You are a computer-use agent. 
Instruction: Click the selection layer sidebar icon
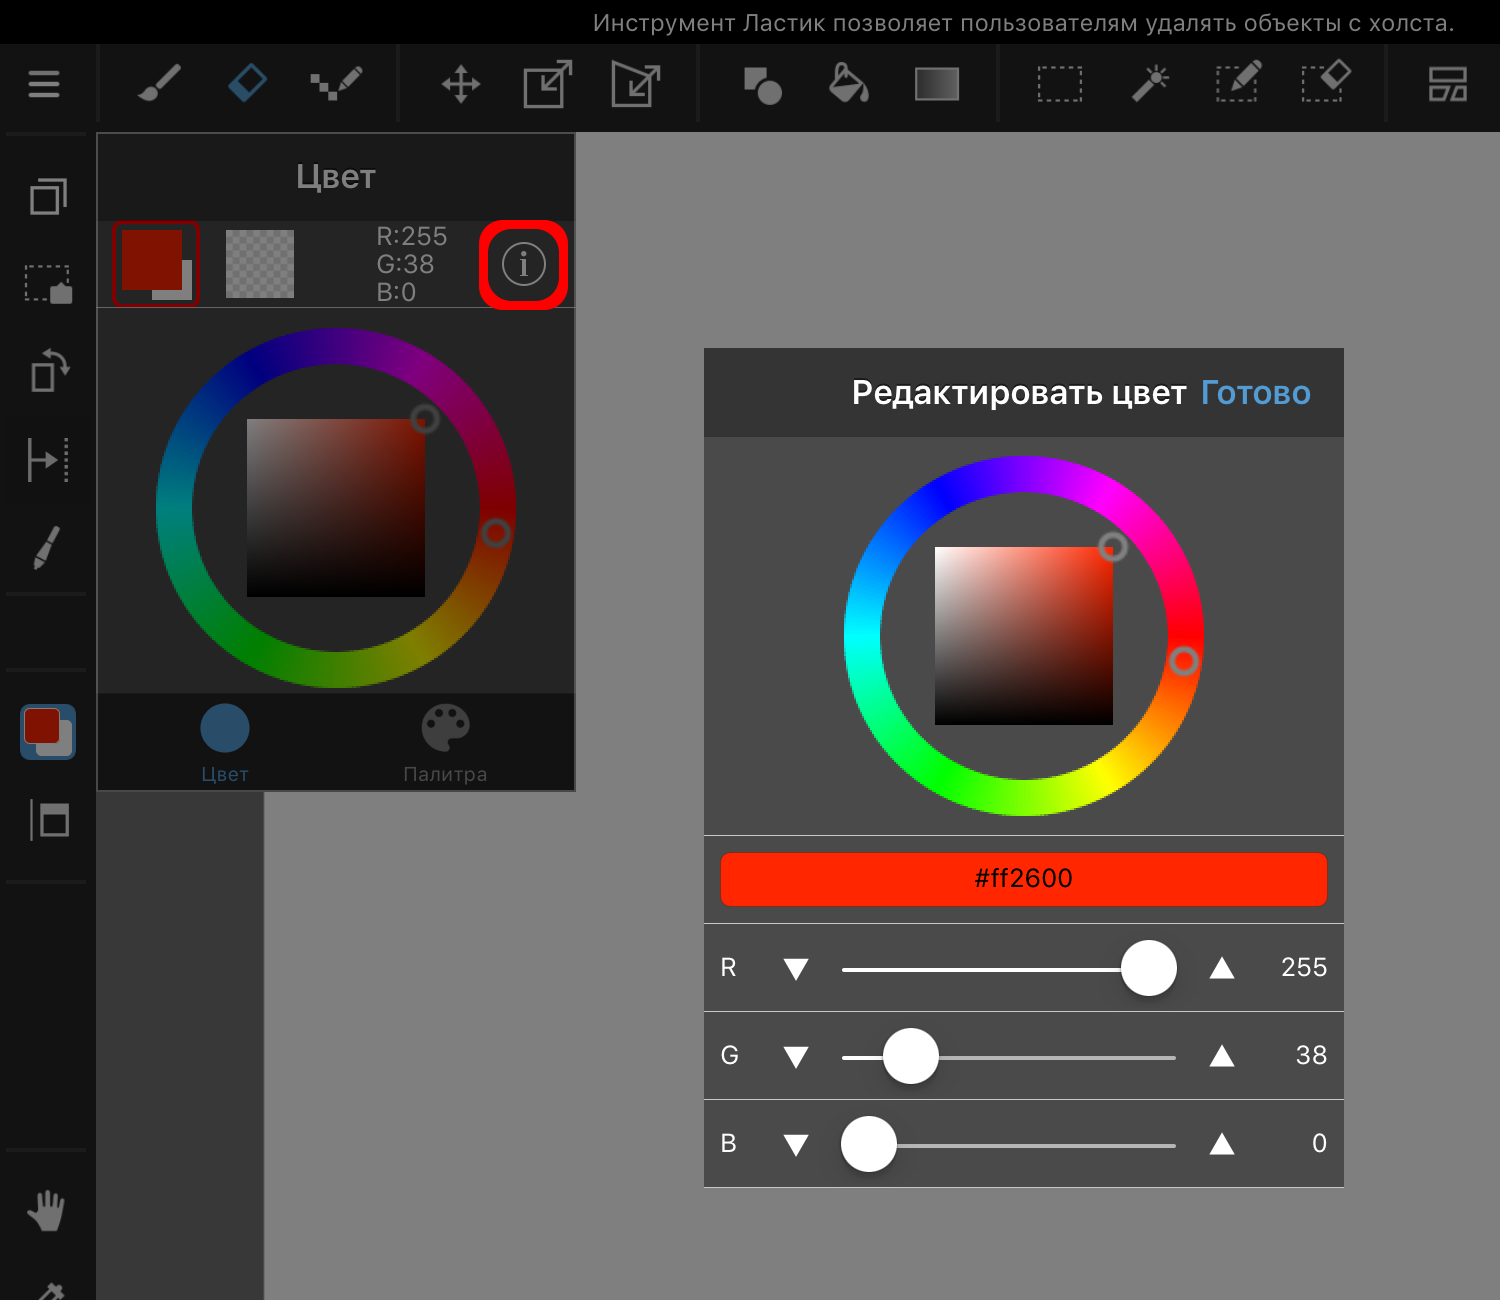pos(48,284)
